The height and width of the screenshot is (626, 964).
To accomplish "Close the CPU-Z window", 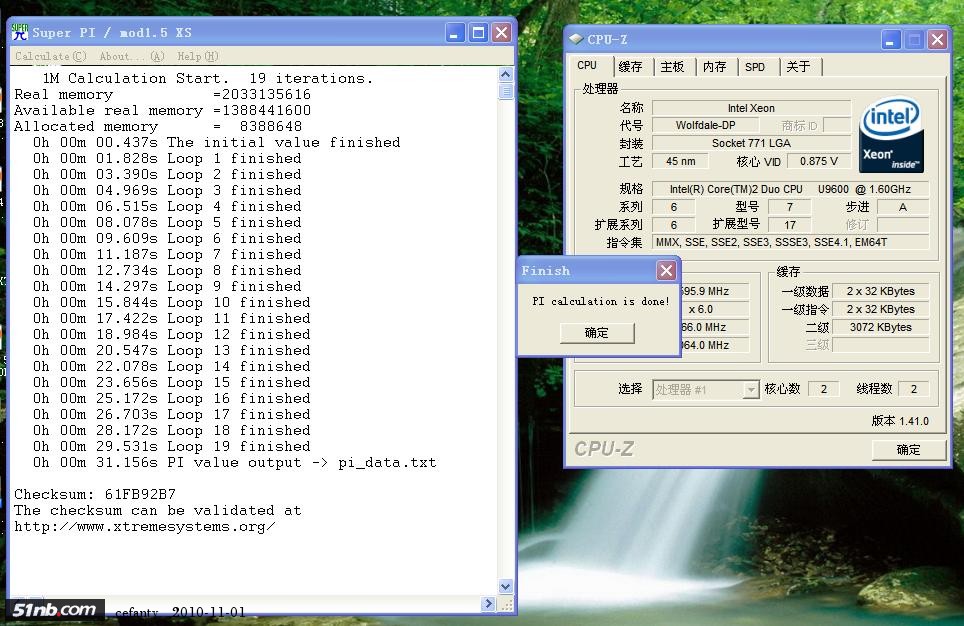I will point(937,40).
